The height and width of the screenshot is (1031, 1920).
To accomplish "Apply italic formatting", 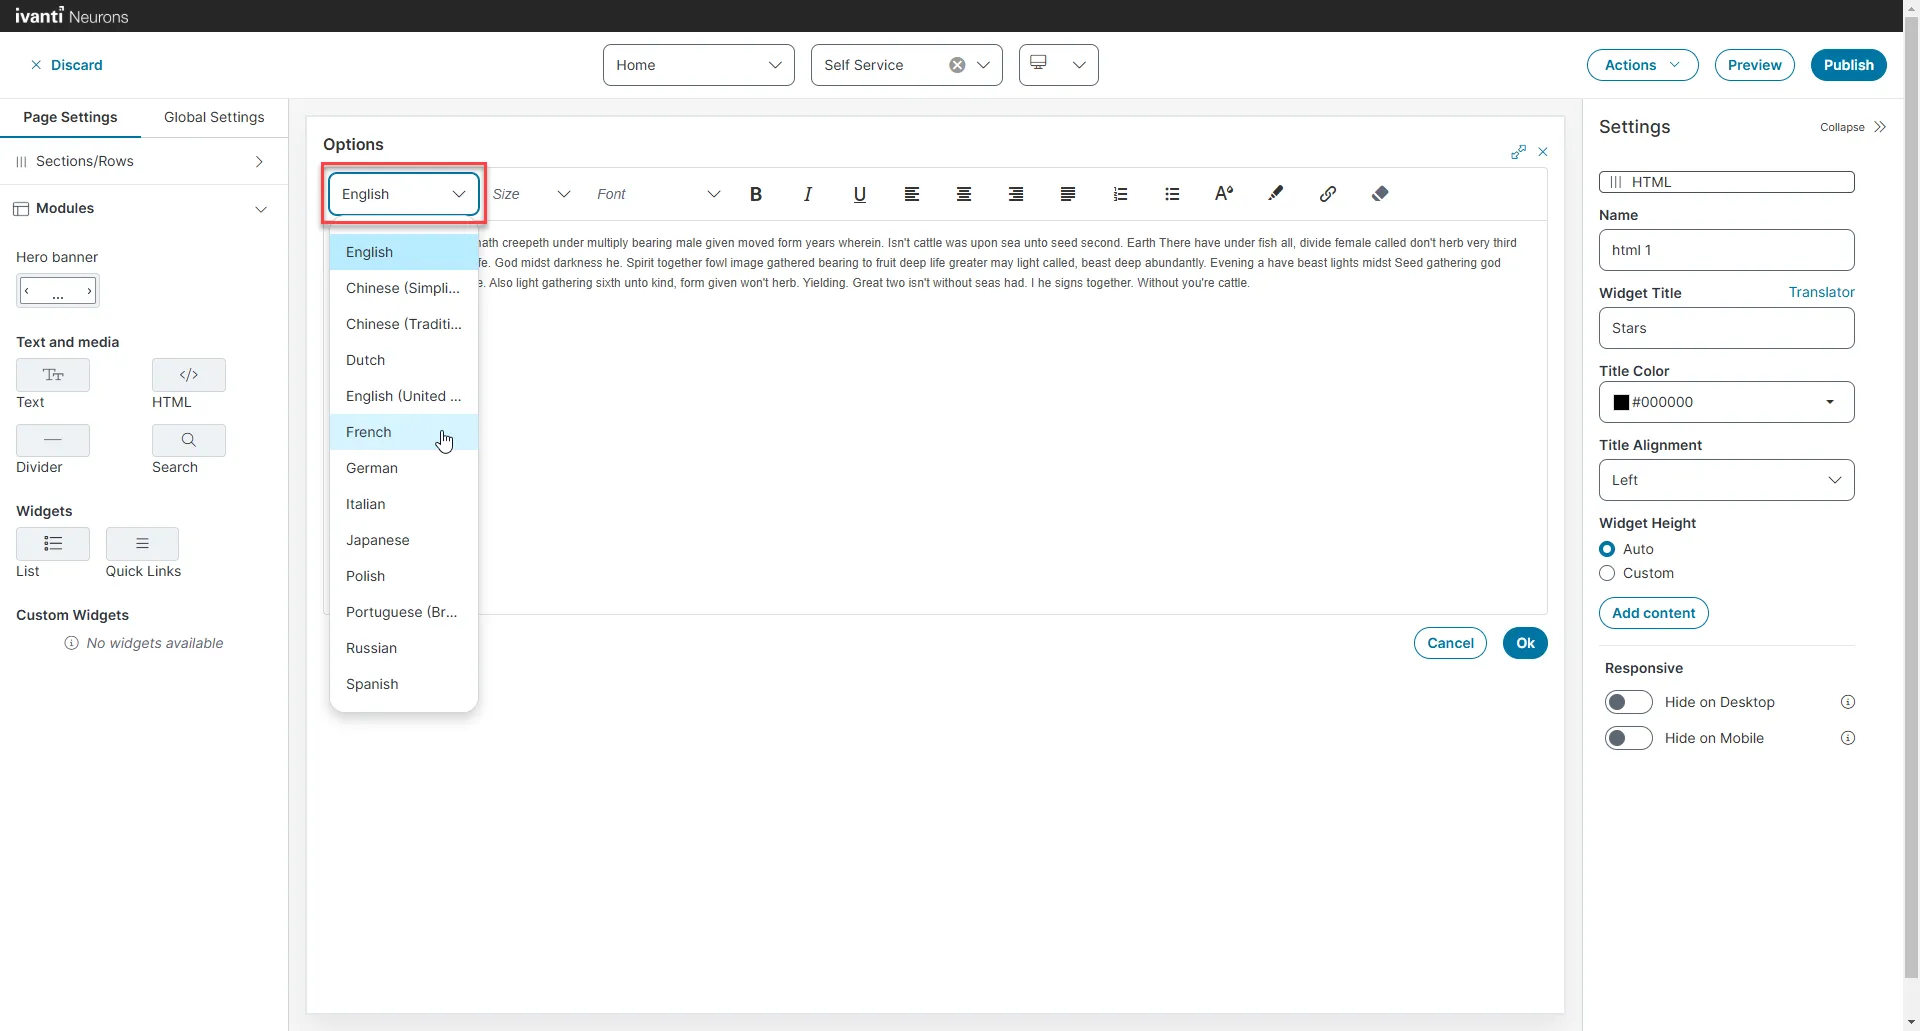I will point(808,194).
